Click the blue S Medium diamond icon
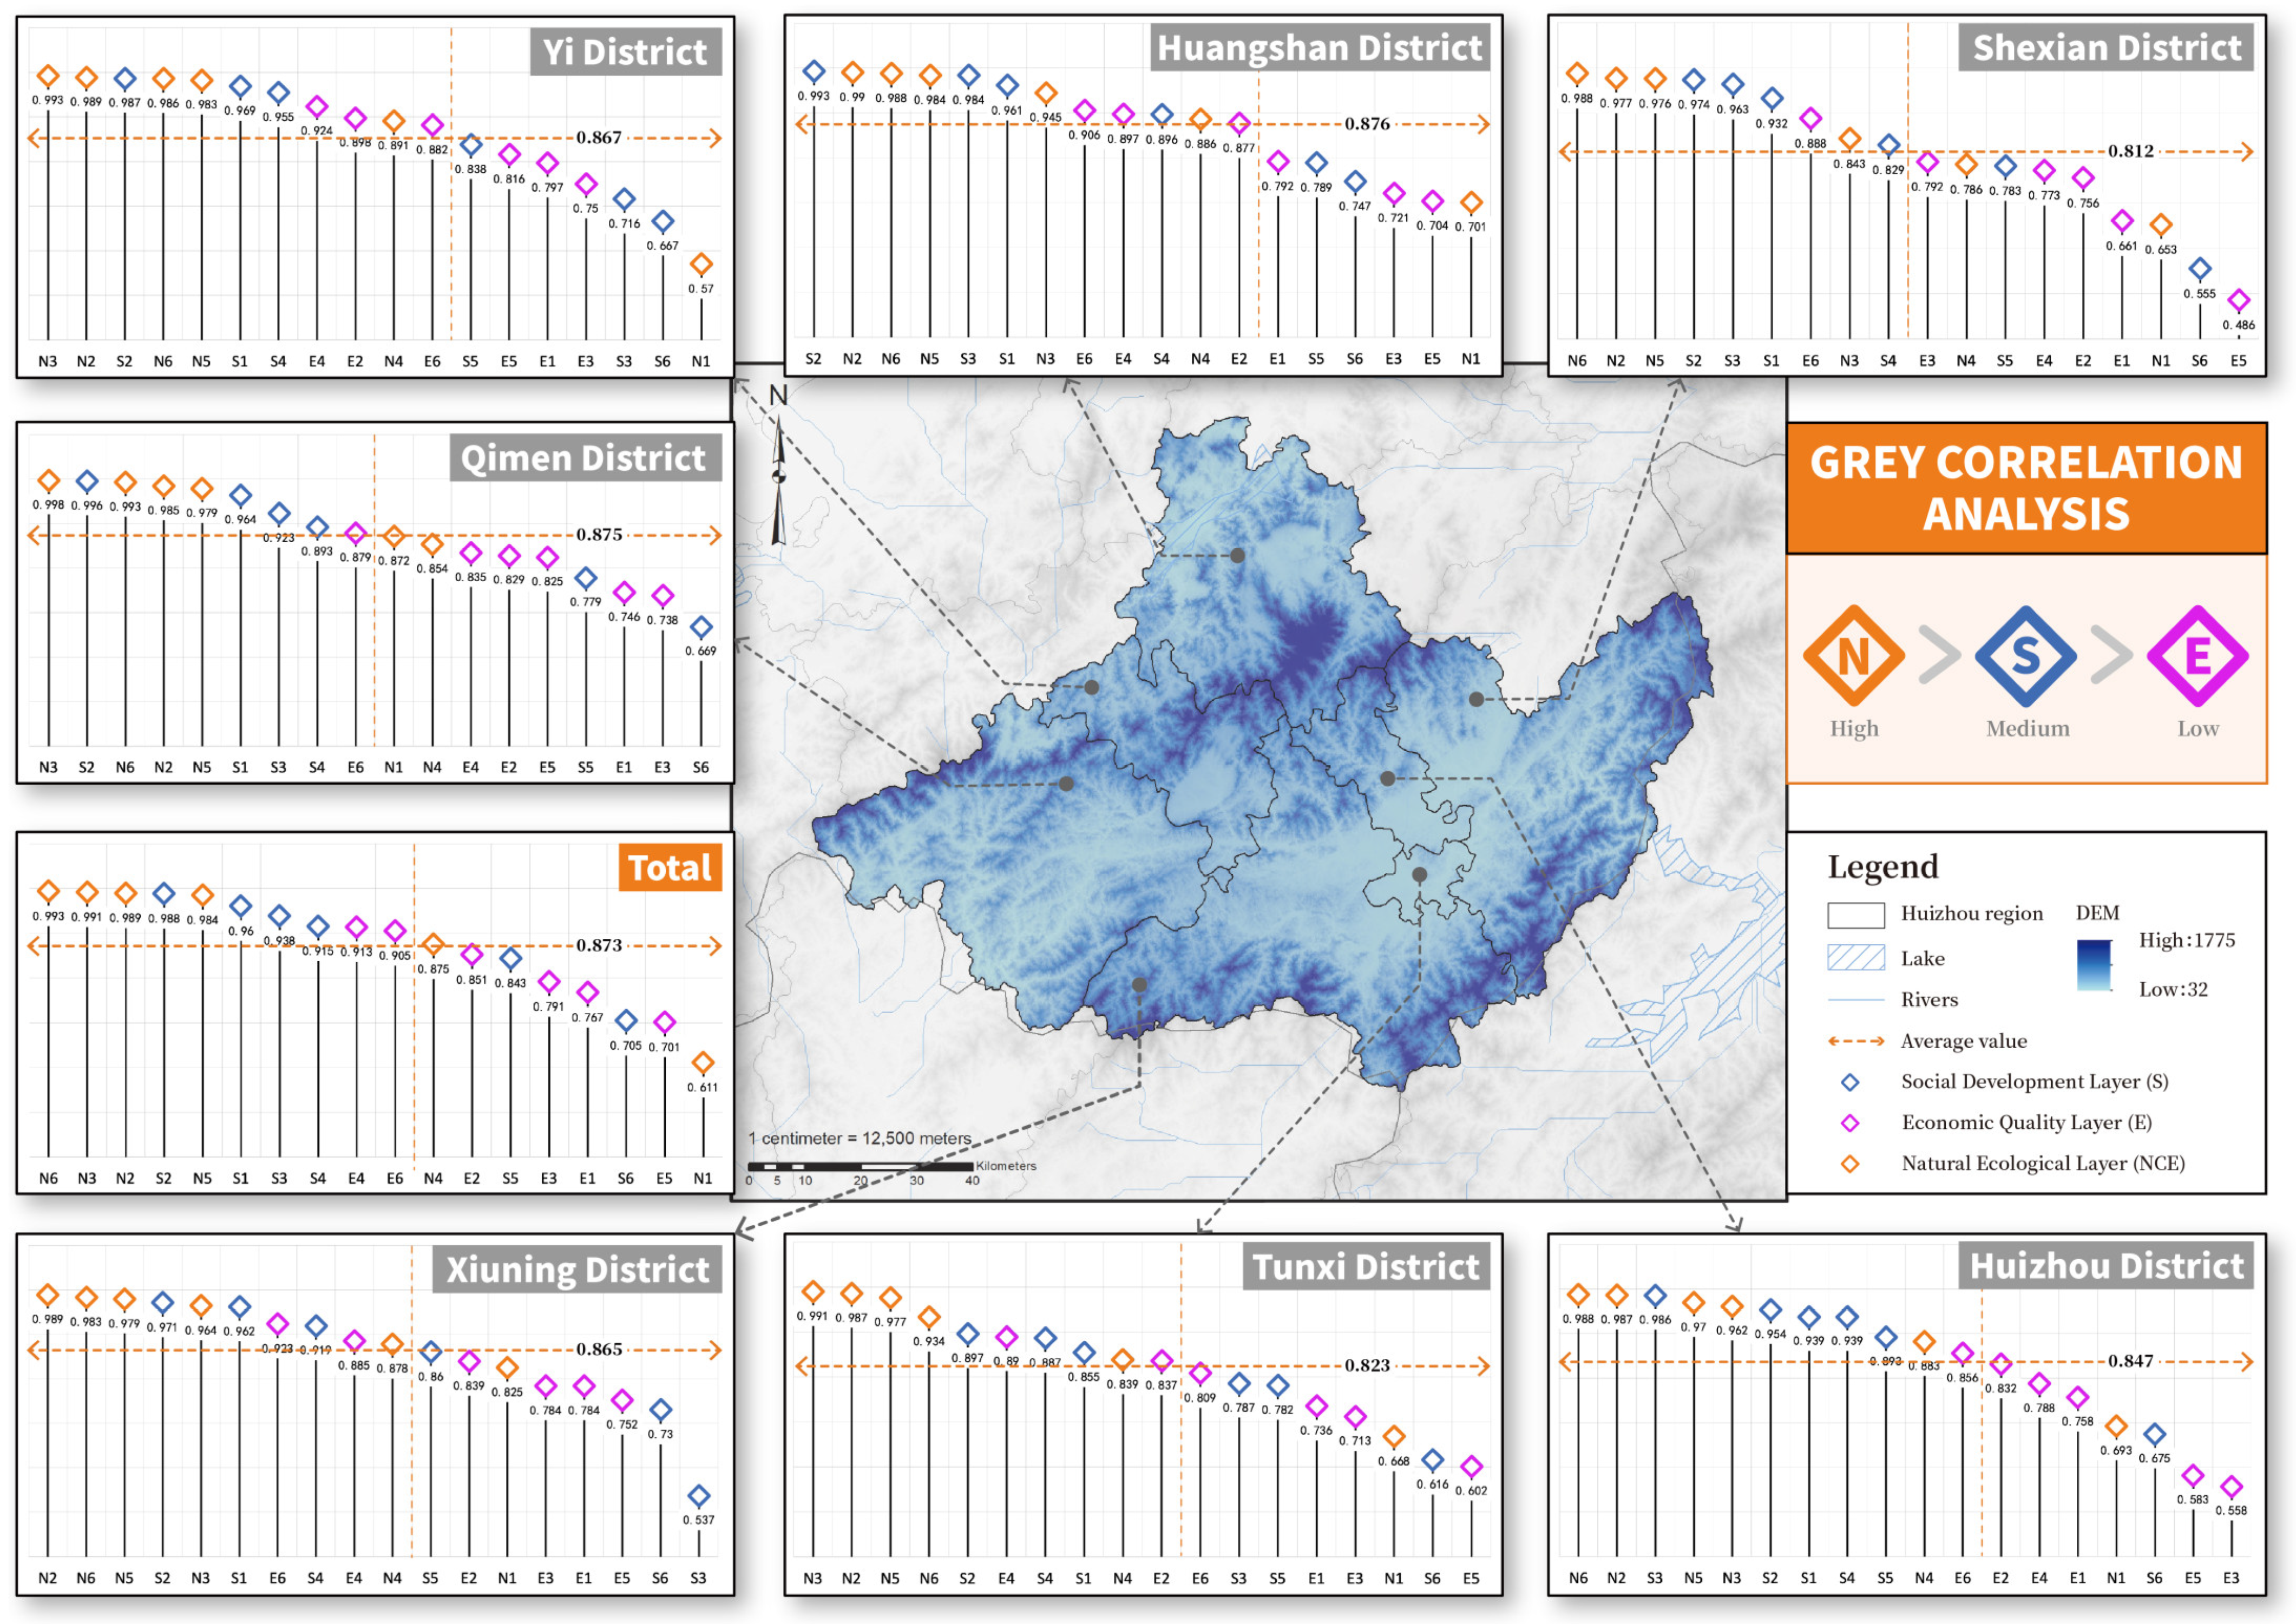This screenshot has width=2296, height=1624. [2025, 656]
